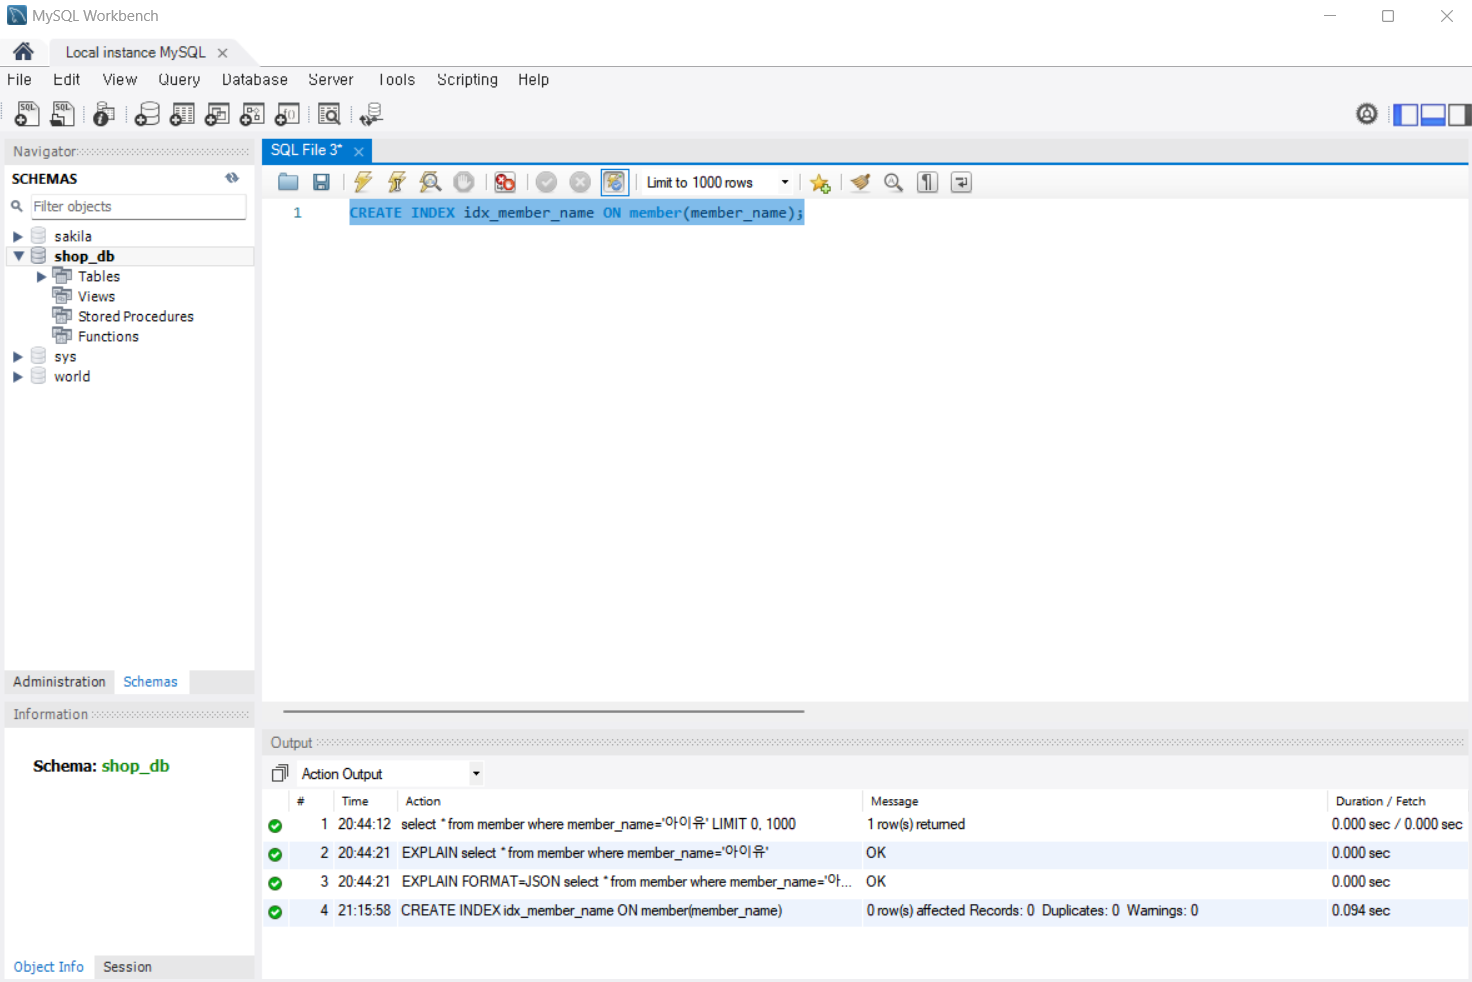Screen dimensions: 1472x982
Task: Select output row 4 CREATE INDEX action
Action: (x=864, y=911)
